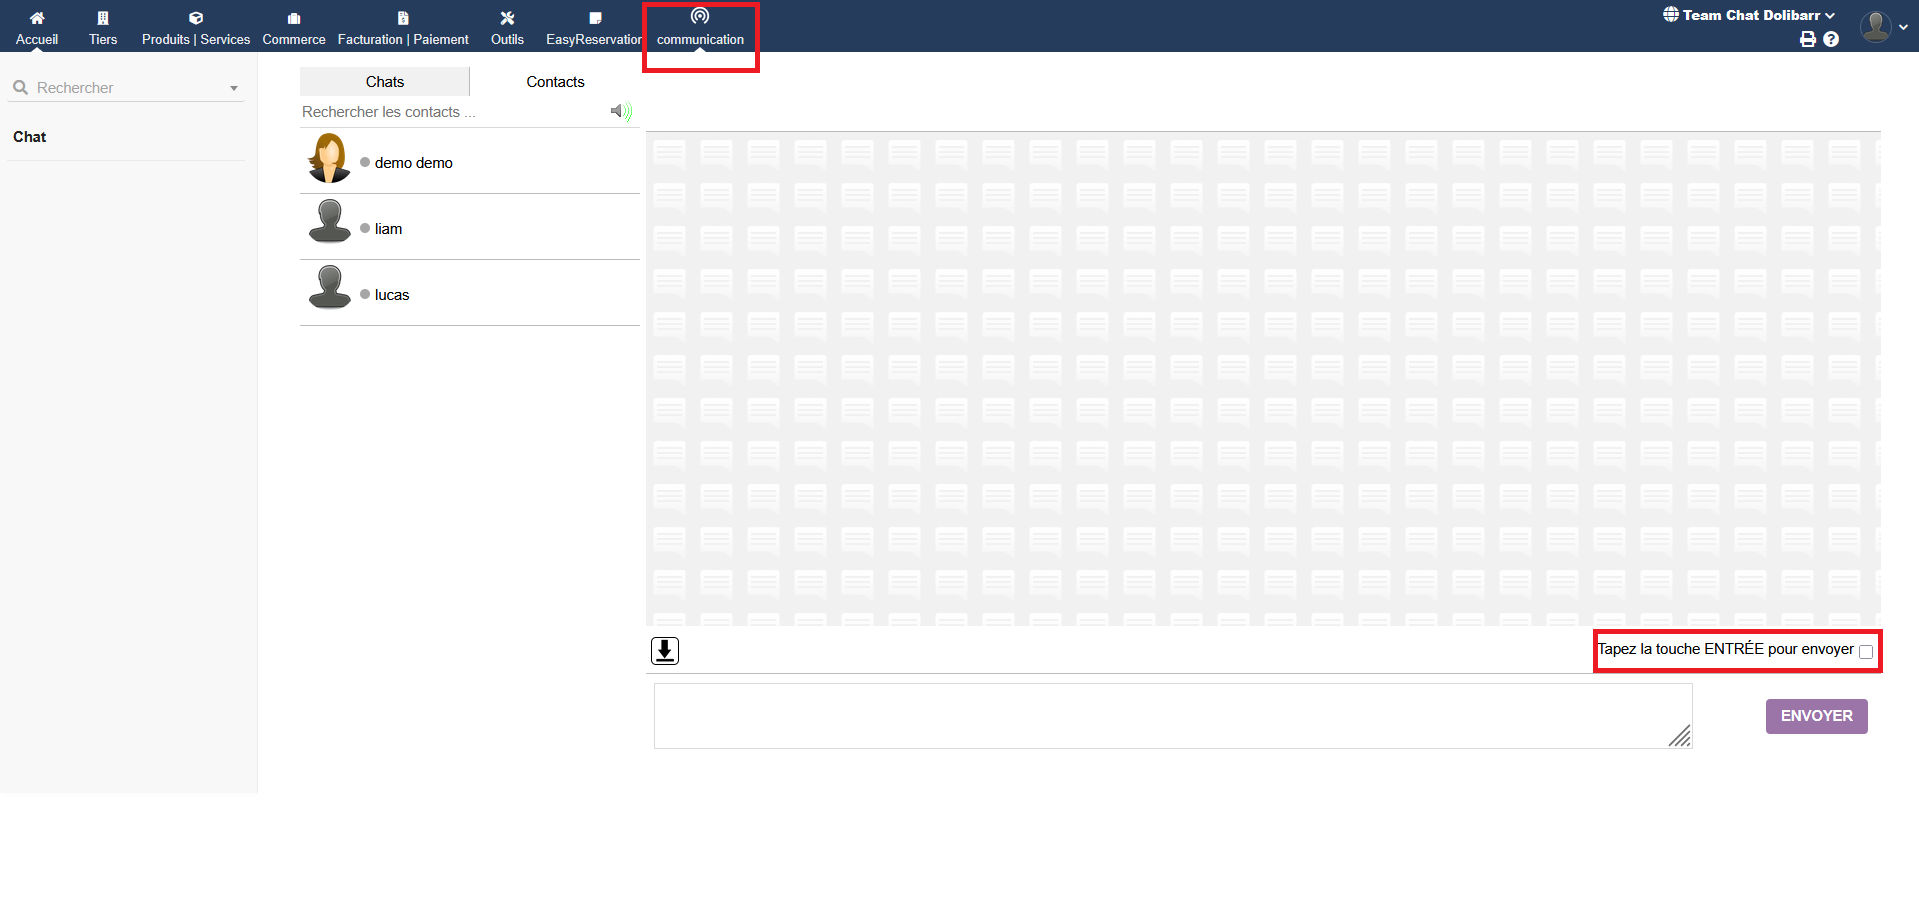Viewport: 1919px width, 907px height.
Task: Click the message text input area
Action: tap(1172, 716)
